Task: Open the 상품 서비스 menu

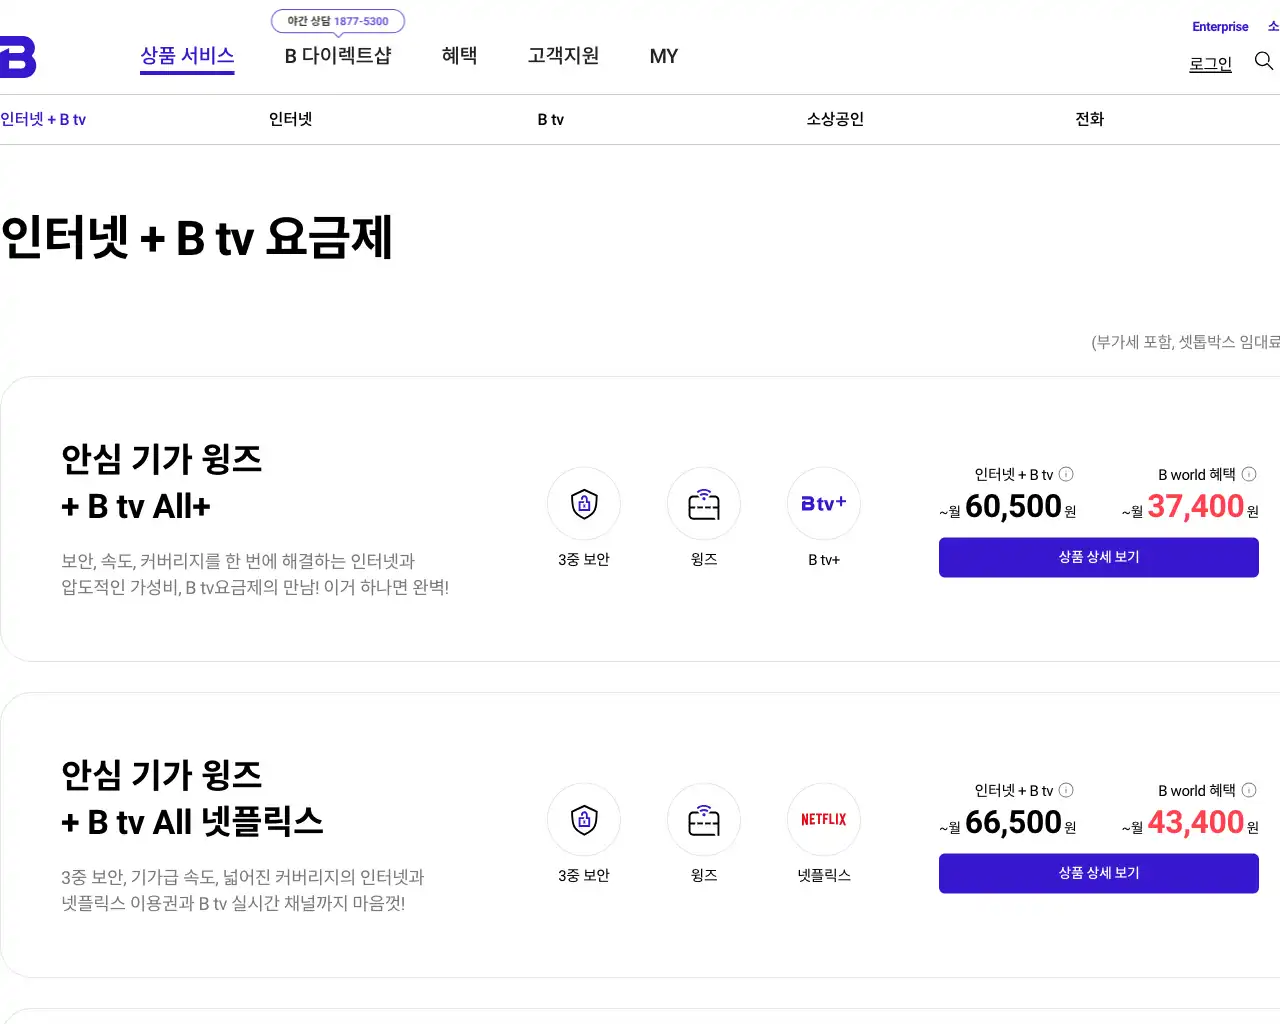Action: click(x=187, y=56)
